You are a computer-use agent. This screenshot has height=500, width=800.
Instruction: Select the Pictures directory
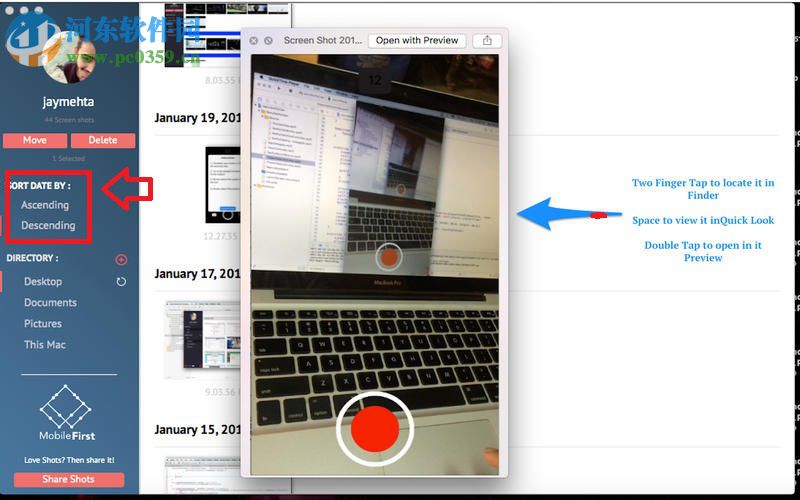(x=43, y=323)
